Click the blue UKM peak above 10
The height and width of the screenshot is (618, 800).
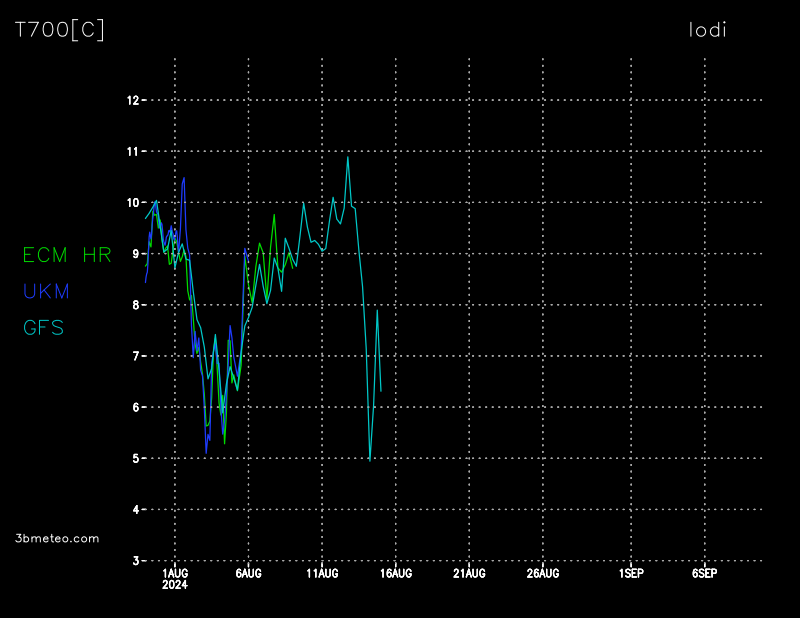pos(184,178)
